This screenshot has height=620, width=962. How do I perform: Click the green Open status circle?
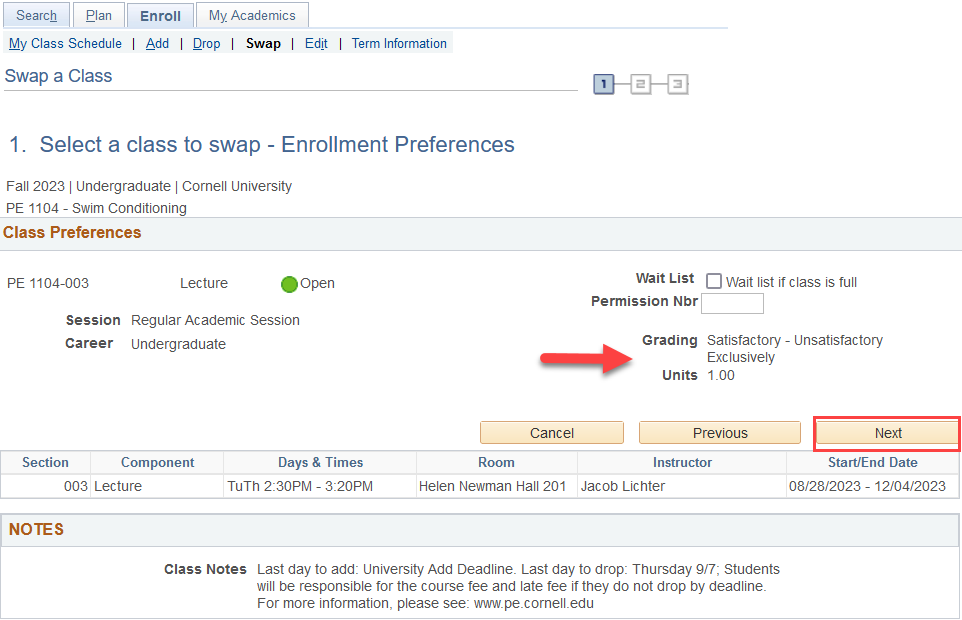289,284
